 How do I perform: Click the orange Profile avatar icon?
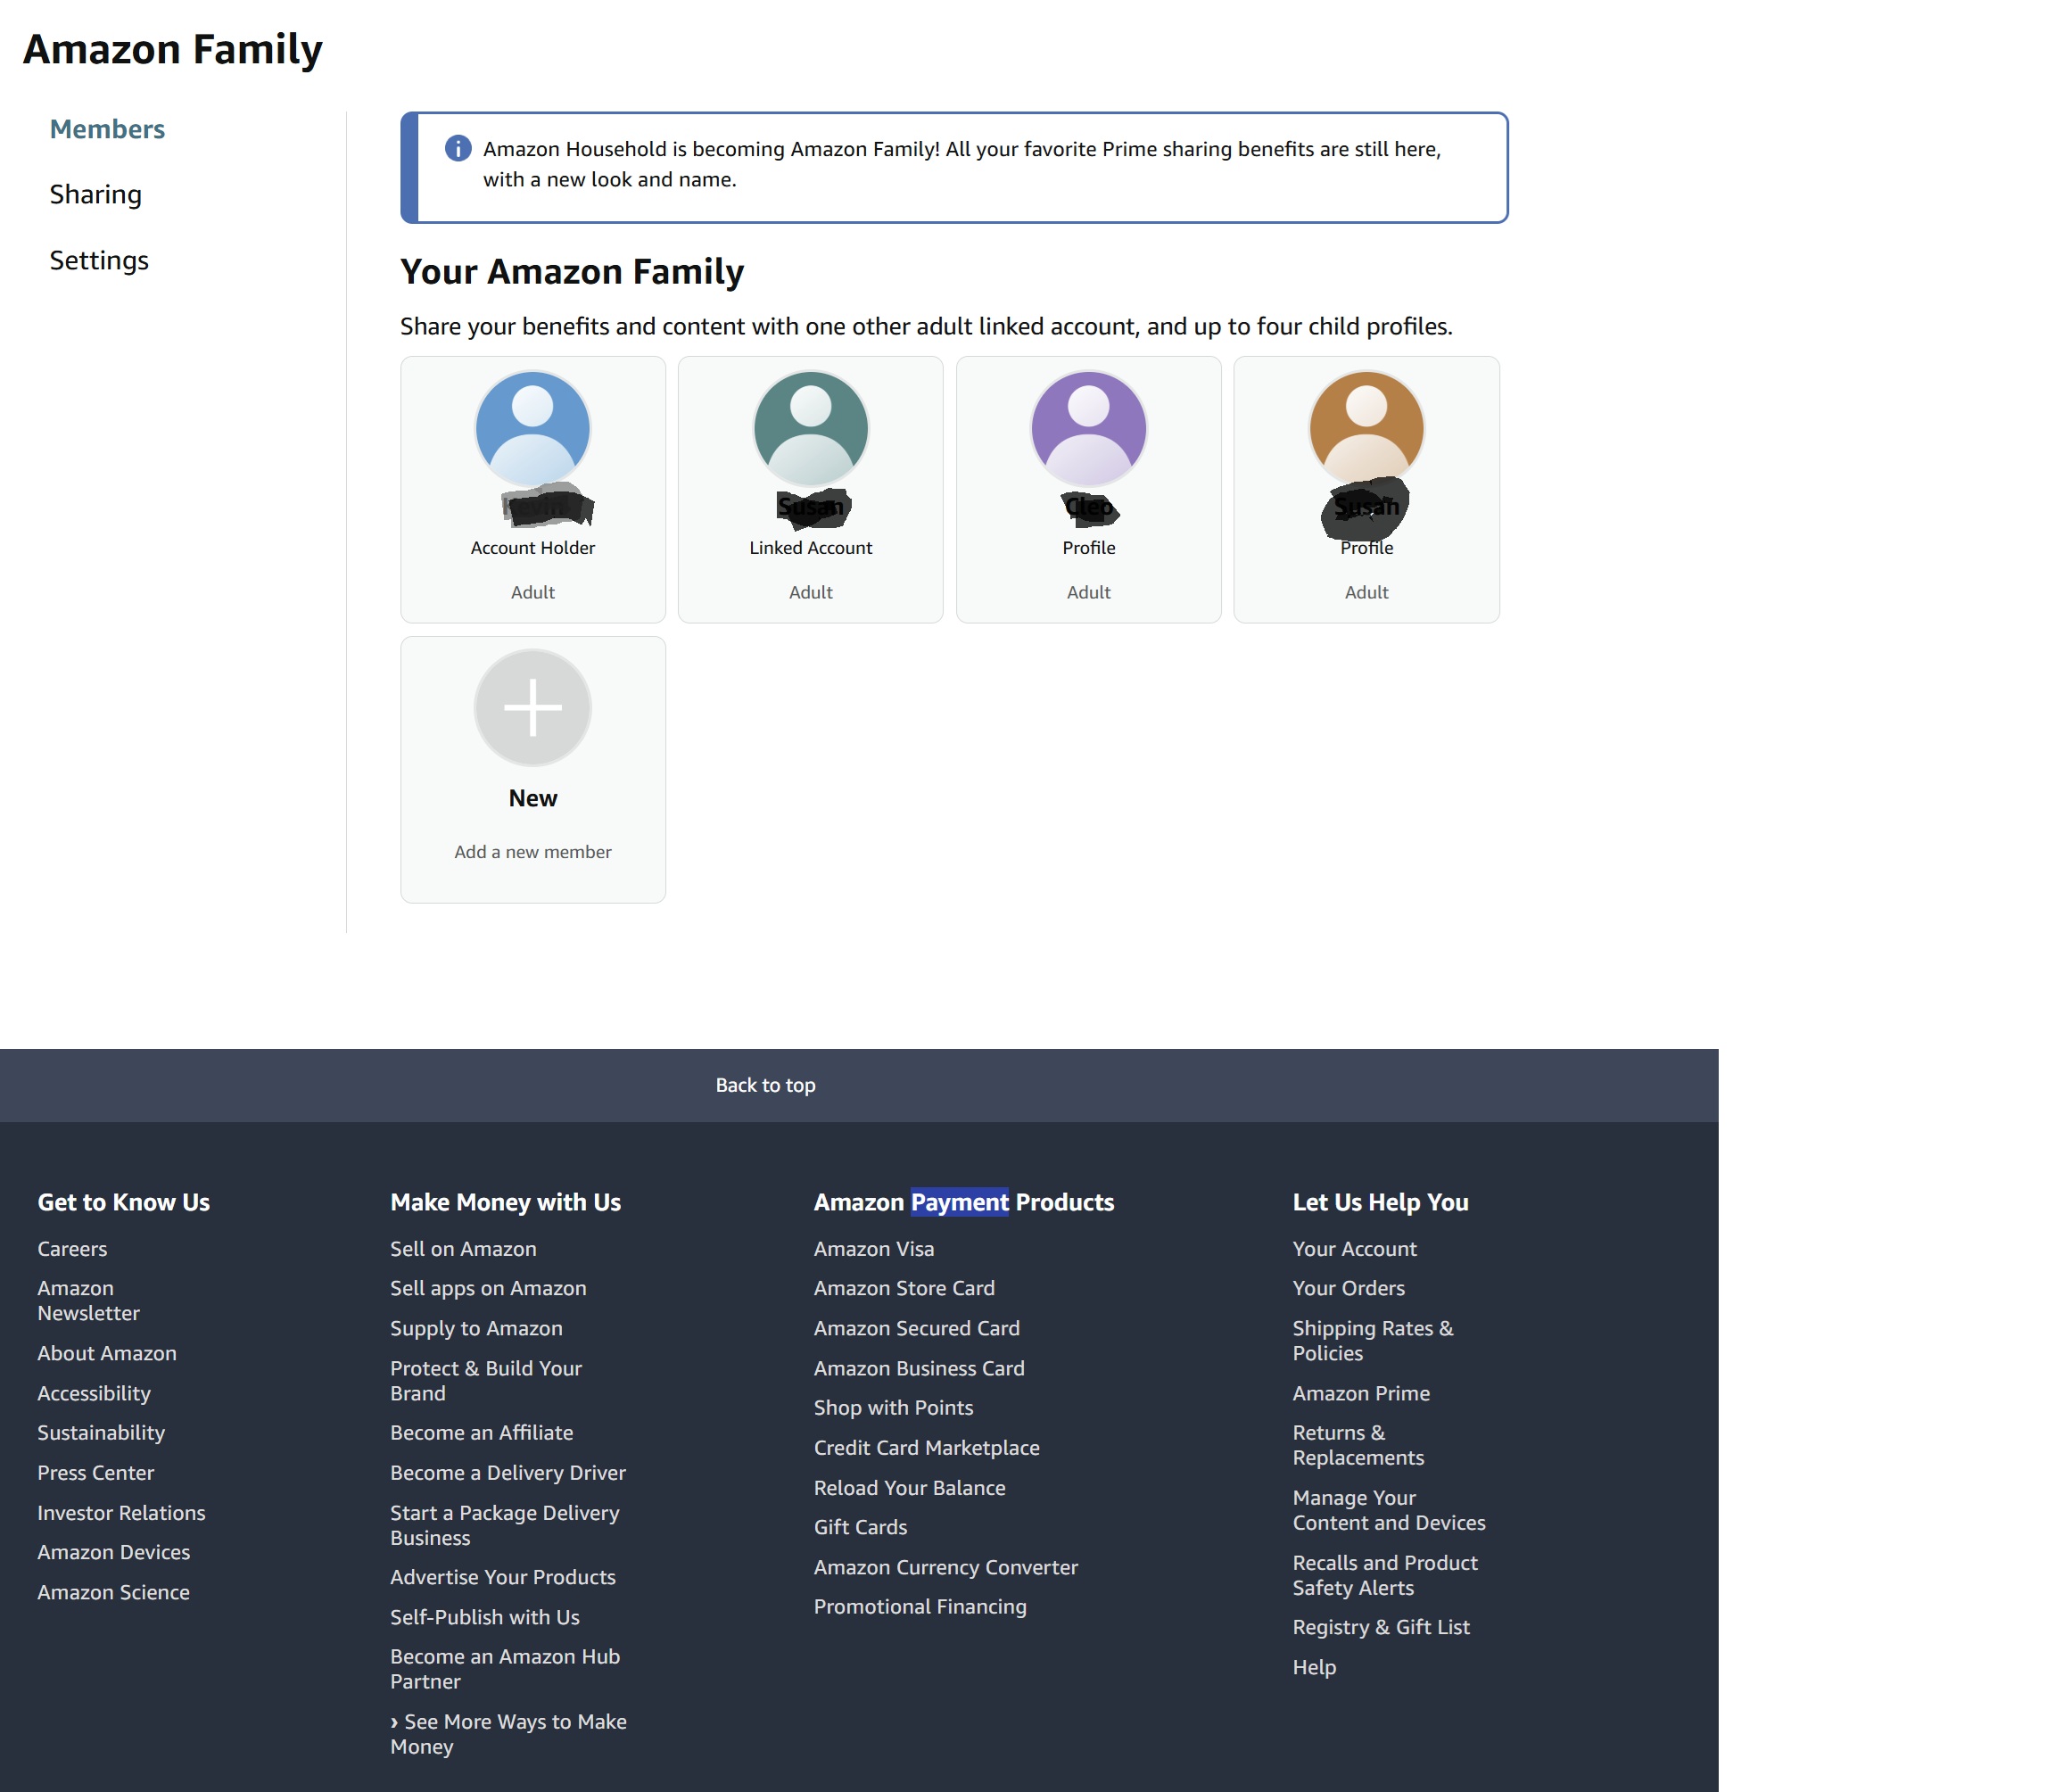click(1366, 428)
